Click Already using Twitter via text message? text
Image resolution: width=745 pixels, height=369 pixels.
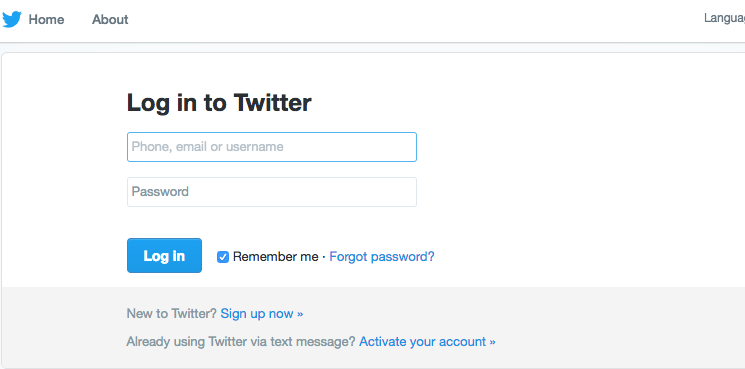tap(241, 342)
